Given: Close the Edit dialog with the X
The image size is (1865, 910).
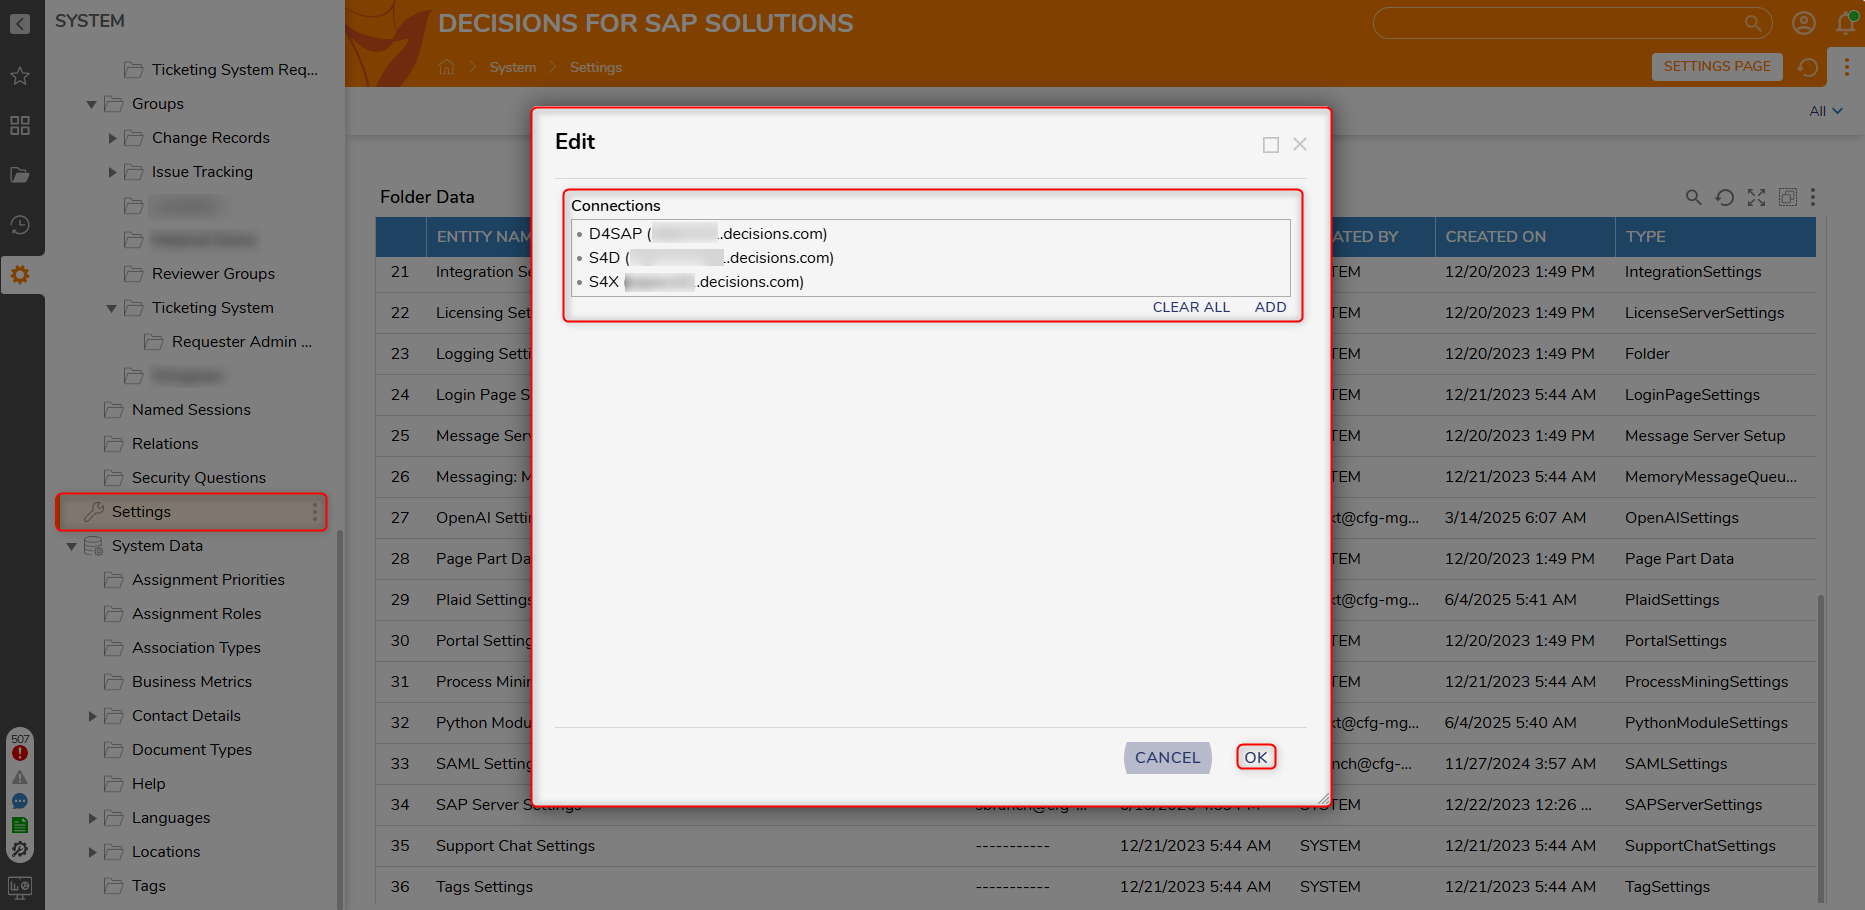Looking at the screenshot, I should pyautogui.click(x=1300, y=144).
